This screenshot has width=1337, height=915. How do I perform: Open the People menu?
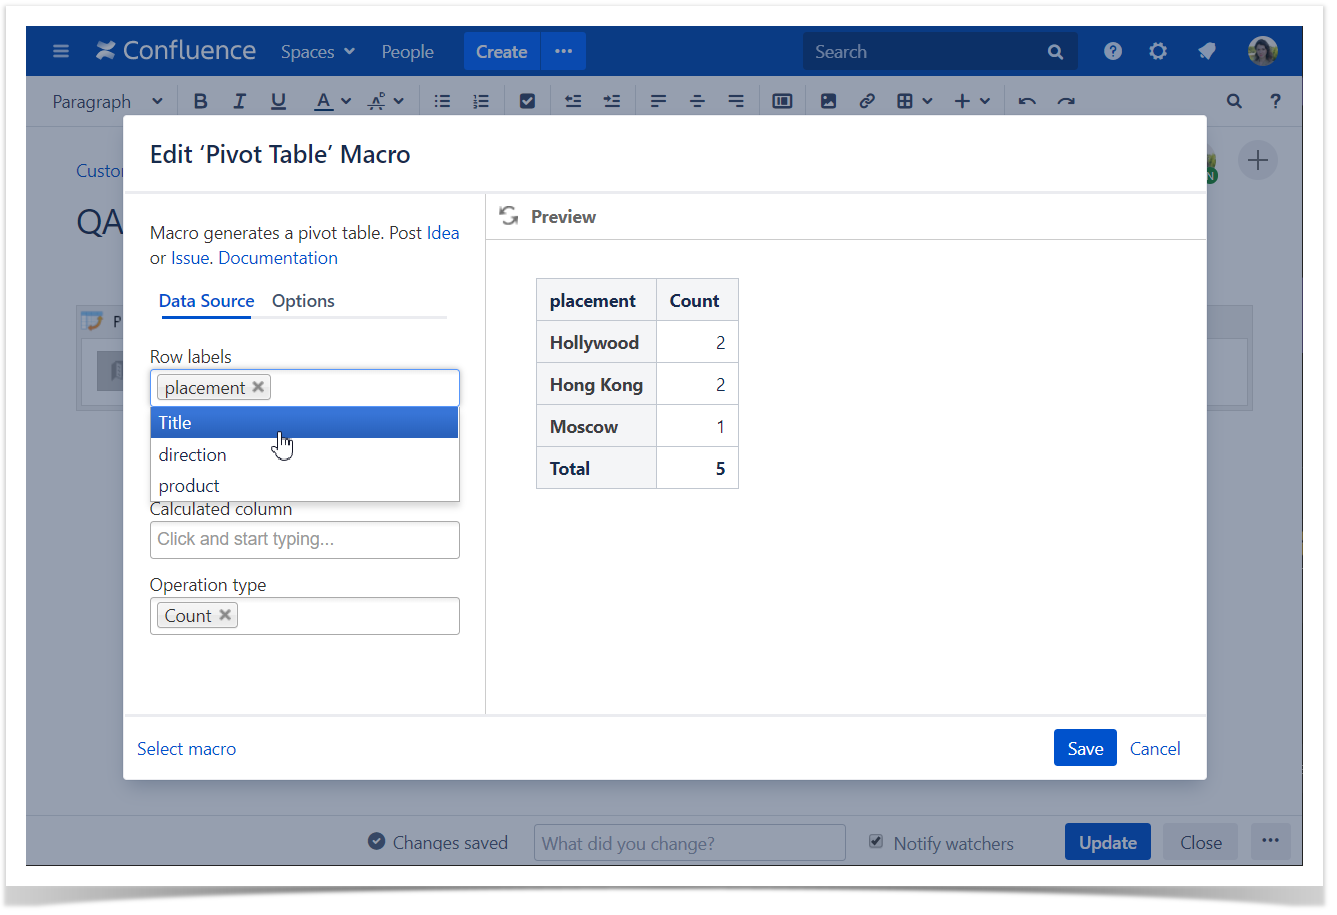pyautogui.click(x=407, y=51)
